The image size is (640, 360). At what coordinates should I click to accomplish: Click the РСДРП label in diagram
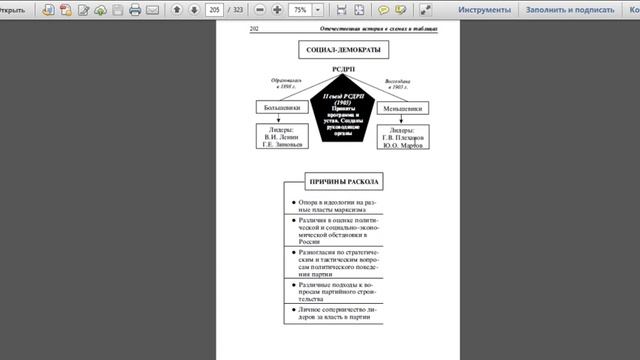coord(343,69)
